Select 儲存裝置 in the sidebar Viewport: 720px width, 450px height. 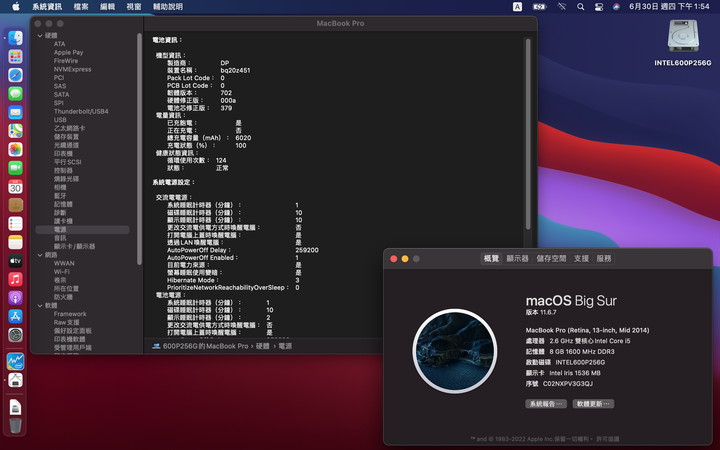pyautogui.click(x=67, y=137)
